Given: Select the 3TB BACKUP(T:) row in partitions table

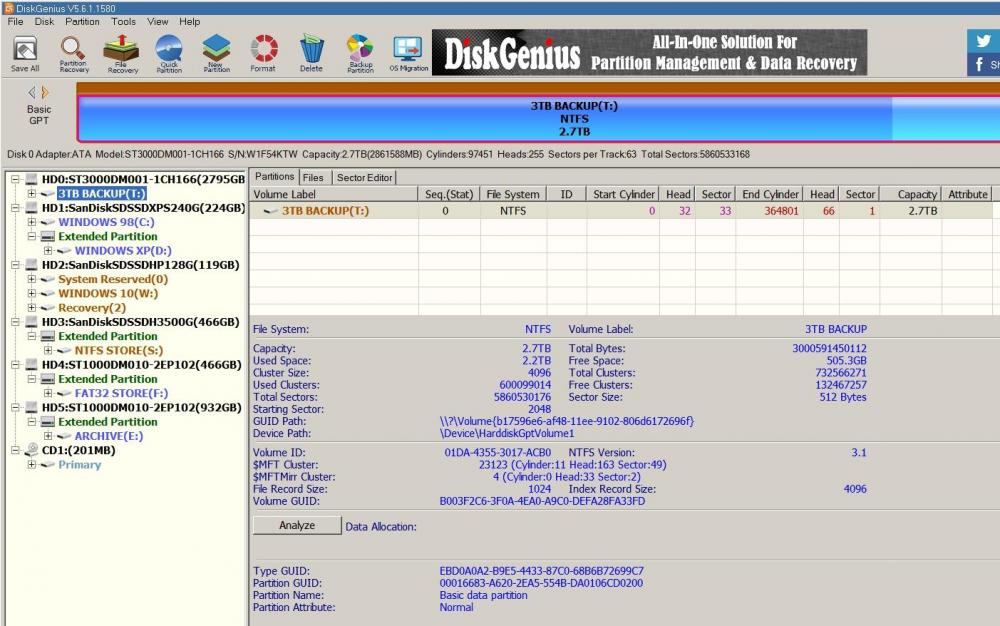Looking at the screenshot, I should 620,210.
